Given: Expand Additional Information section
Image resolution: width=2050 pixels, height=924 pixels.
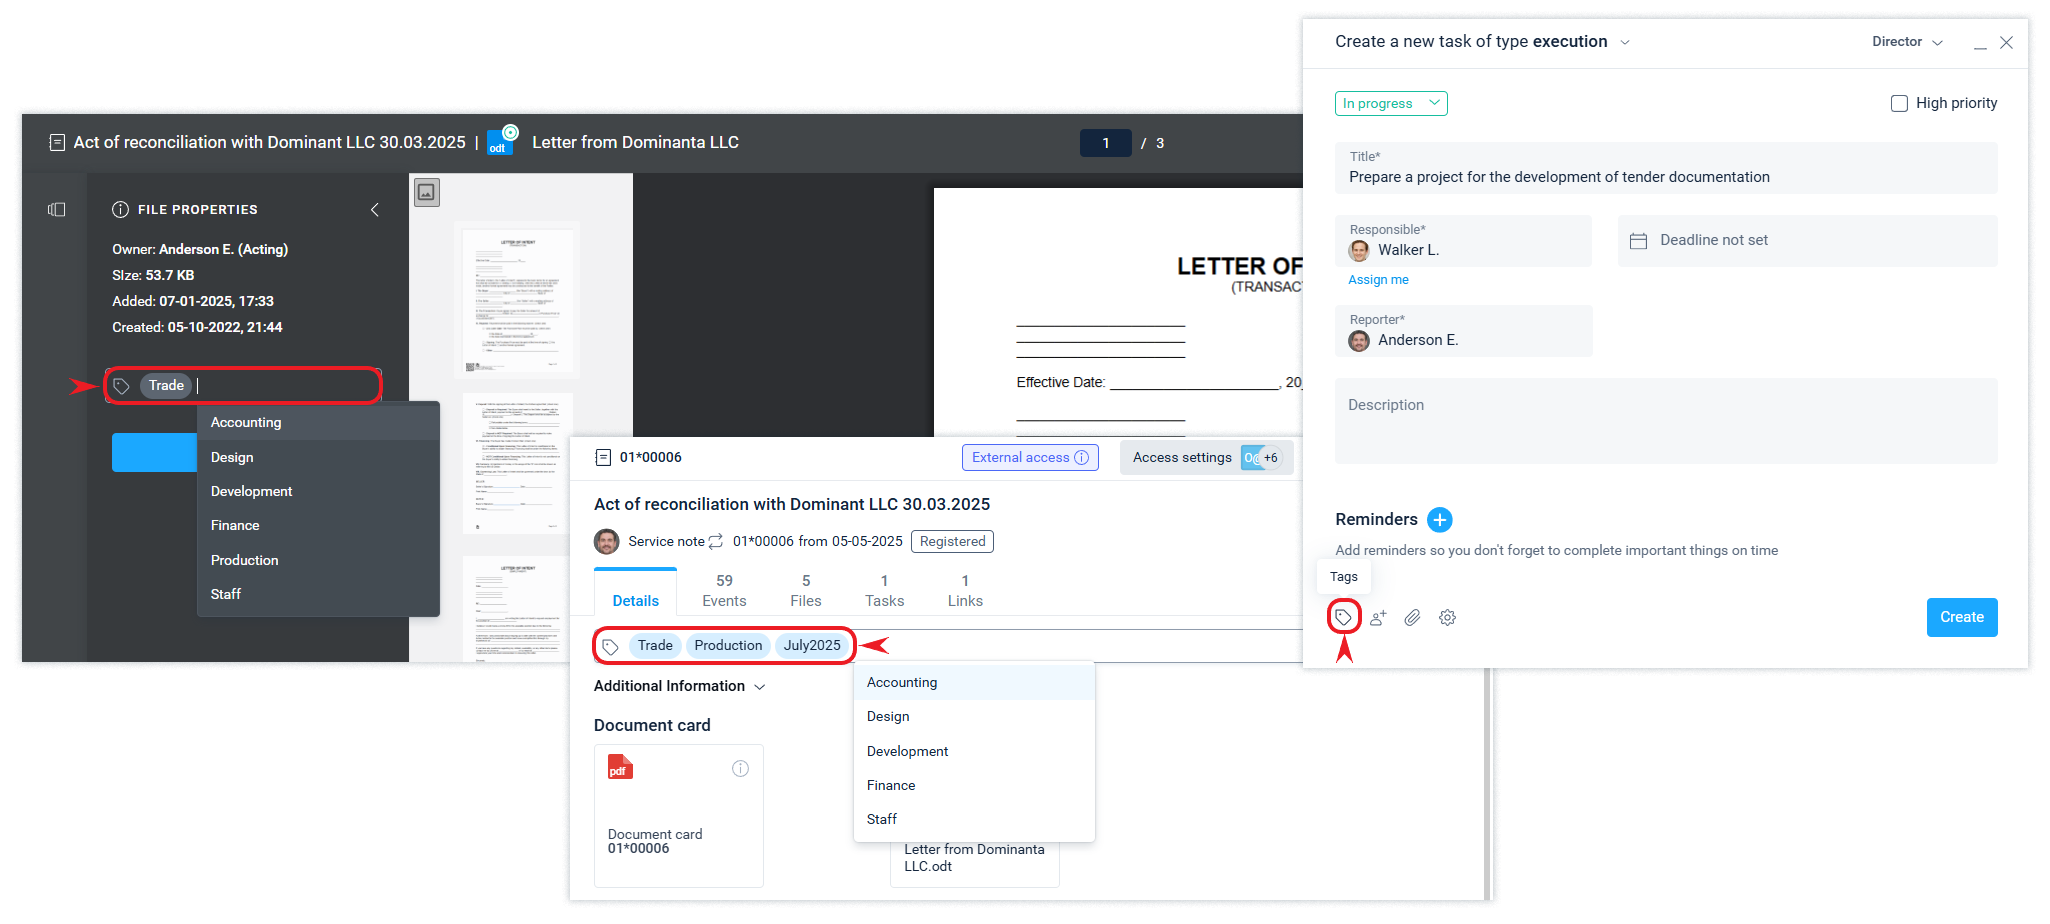Looking at the screenshot, I should [679, 686].
